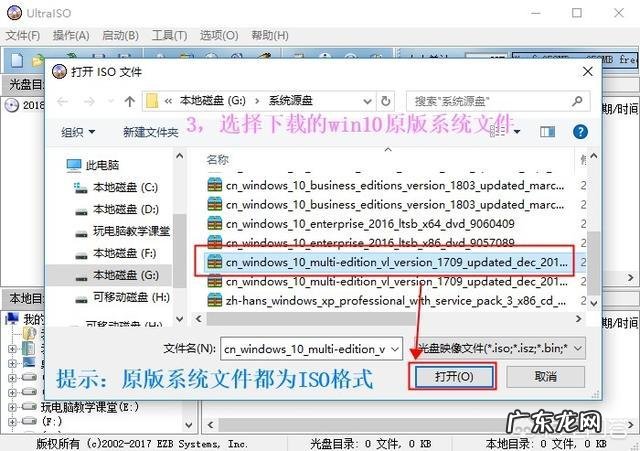Refresh the folder with the refresh icon
This screenshot has height=451, width=640.
(x=385, y=101)
